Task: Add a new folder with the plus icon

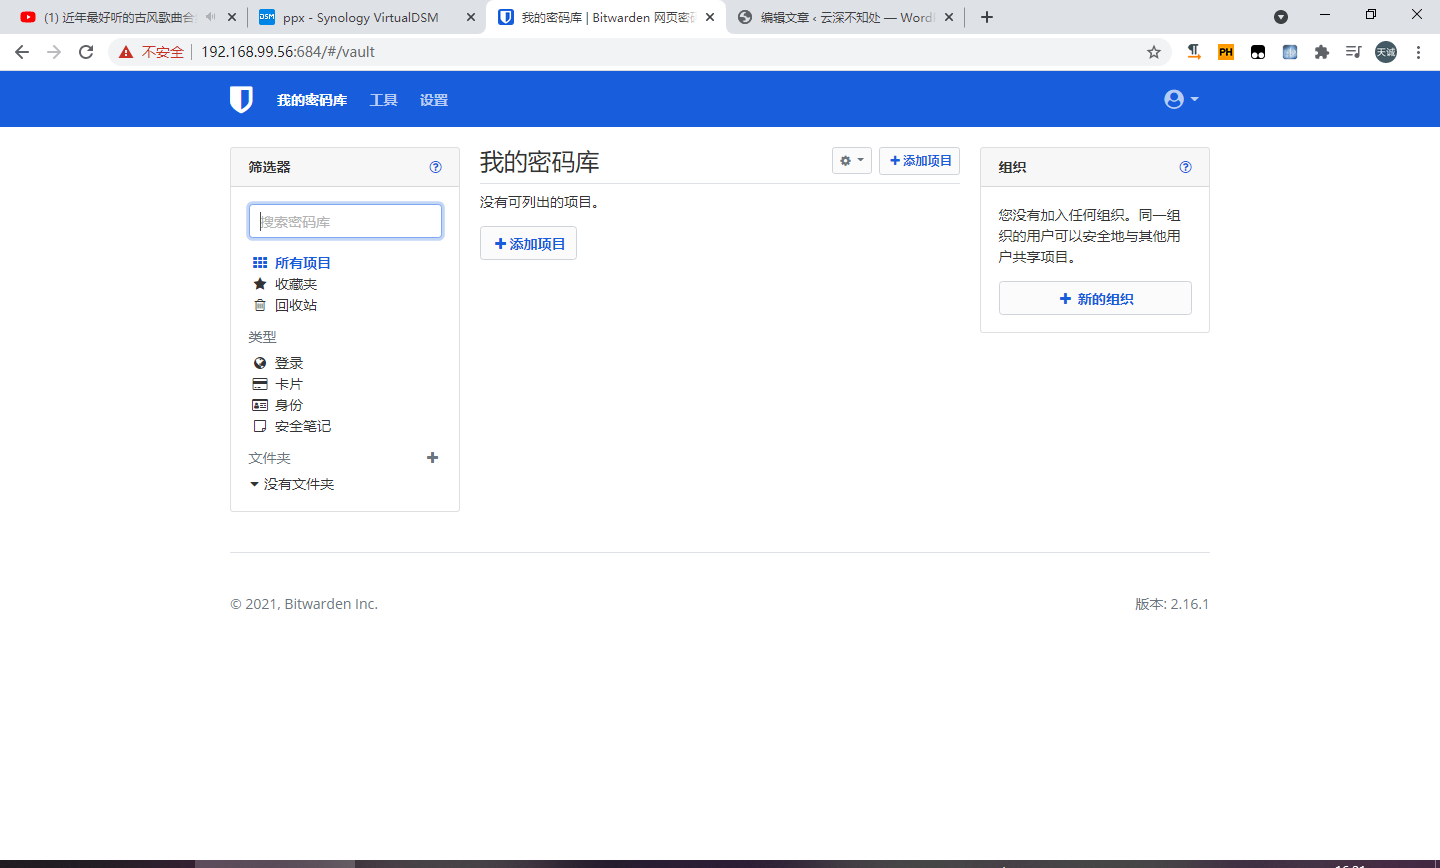Action: pyautogui.click(x=432, y=457)
